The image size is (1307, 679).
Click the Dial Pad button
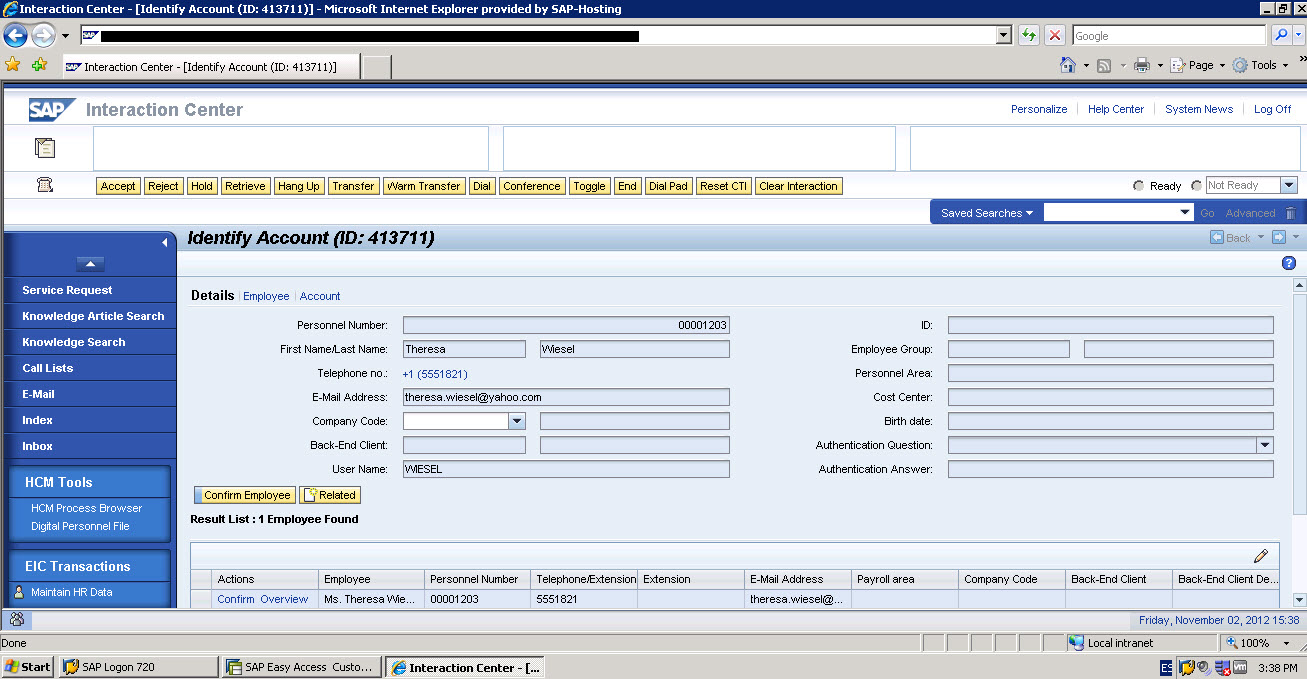coord(668,186)
